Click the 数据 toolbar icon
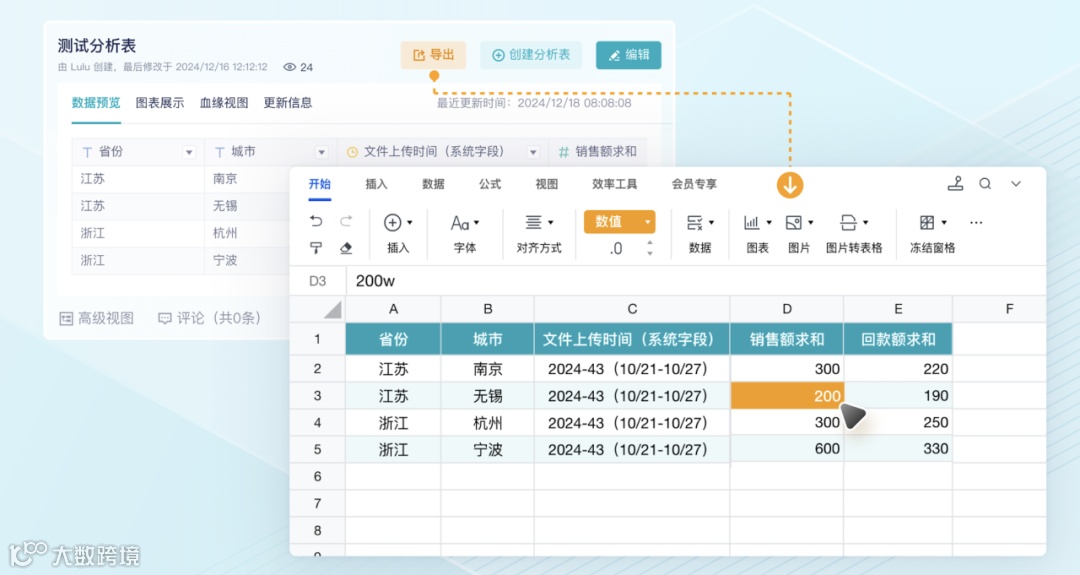The height and width of the screenshot is (575, 1080). point(694,222)
